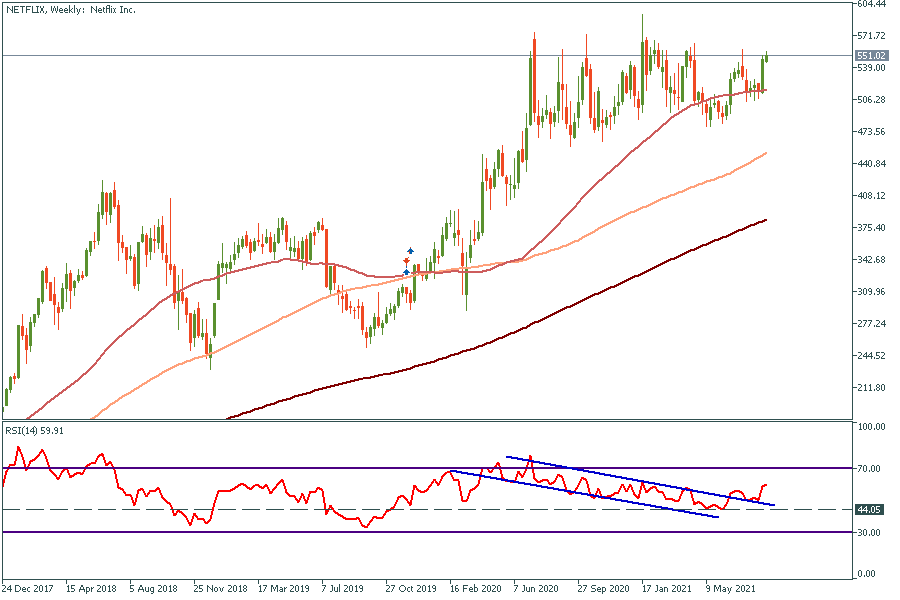Select the red sell arrow marker
This screenshot has height=600, width=900.
406,261
